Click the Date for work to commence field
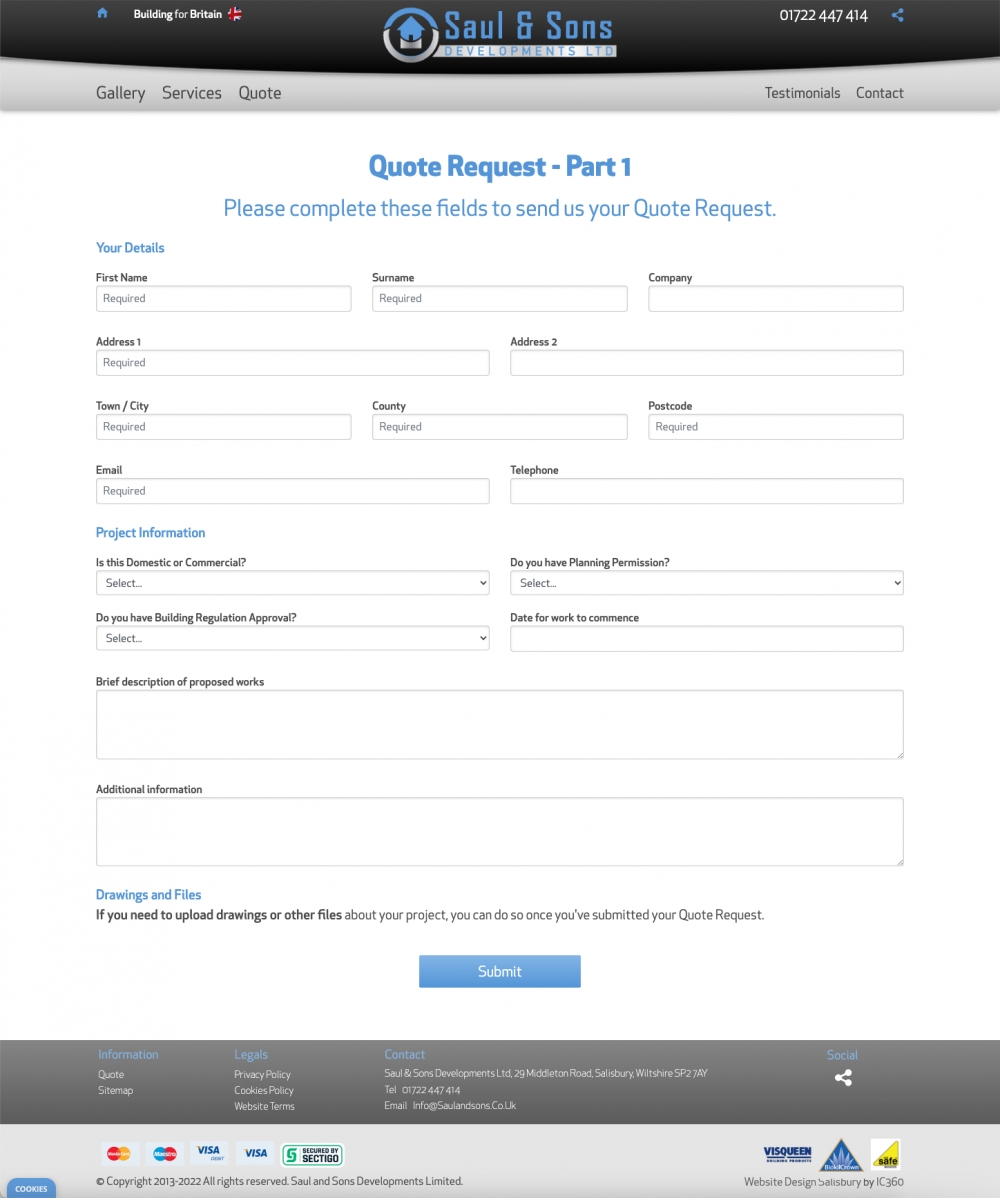Image resolution: width=1000 pixels, height=1198 pixels. coord(706,639)
